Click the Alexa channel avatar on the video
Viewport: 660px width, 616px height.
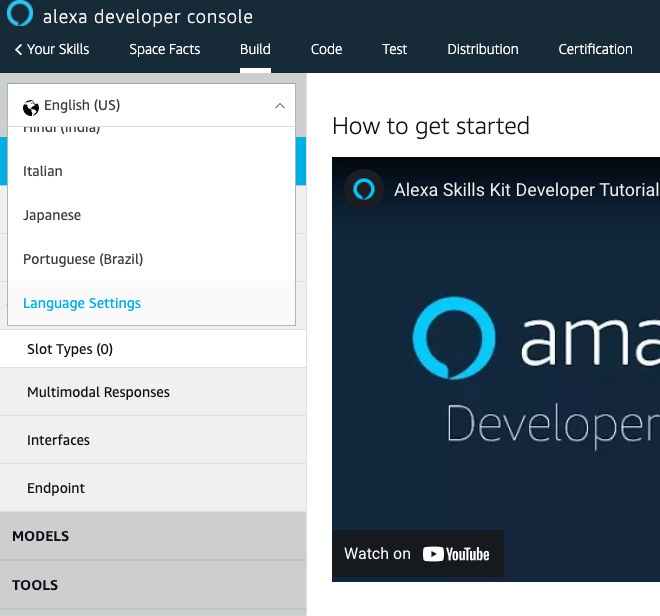364,189
